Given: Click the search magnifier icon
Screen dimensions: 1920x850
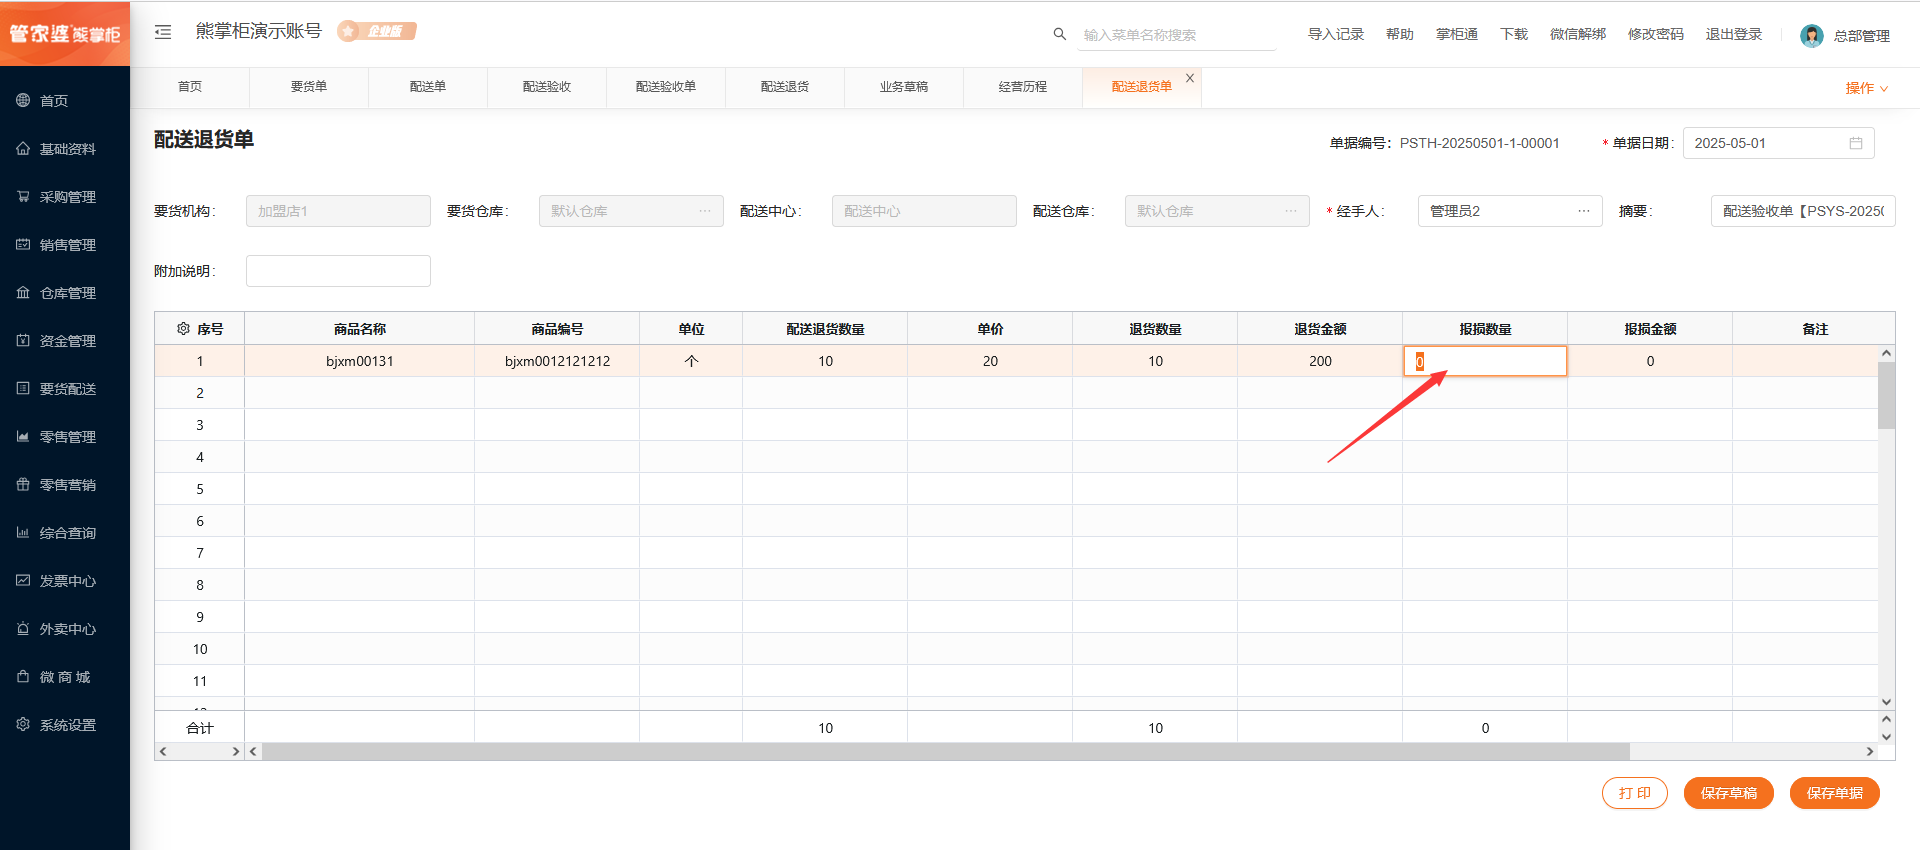Looking at the screenshot, I should (1060, 34).
